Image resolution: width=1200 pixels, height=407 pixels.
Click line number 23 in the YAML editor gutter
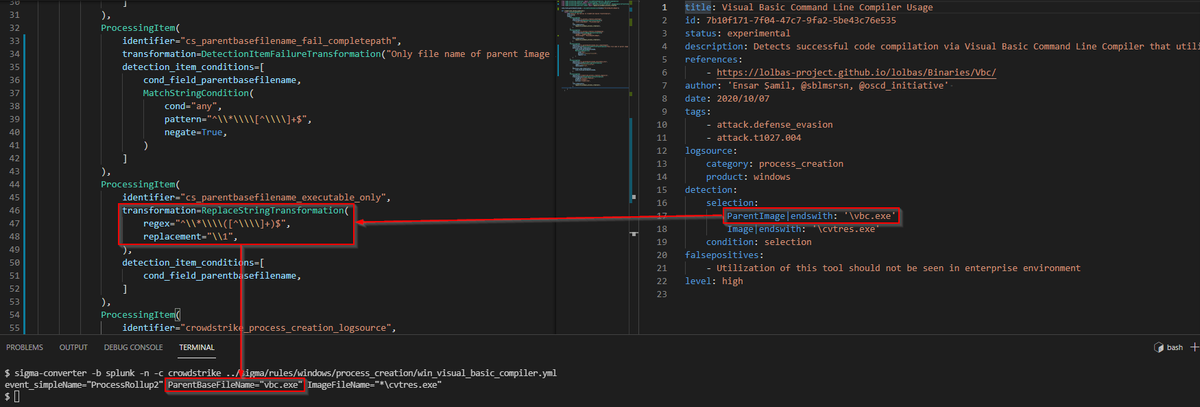tap(662, 294)
